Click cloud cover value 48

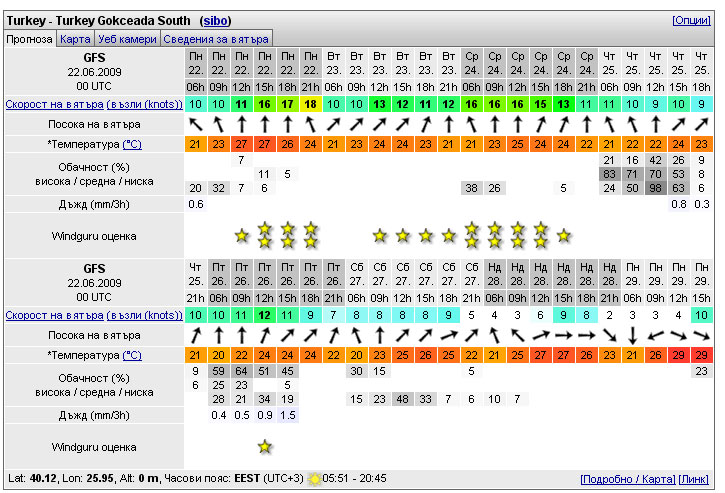point(402,399)
